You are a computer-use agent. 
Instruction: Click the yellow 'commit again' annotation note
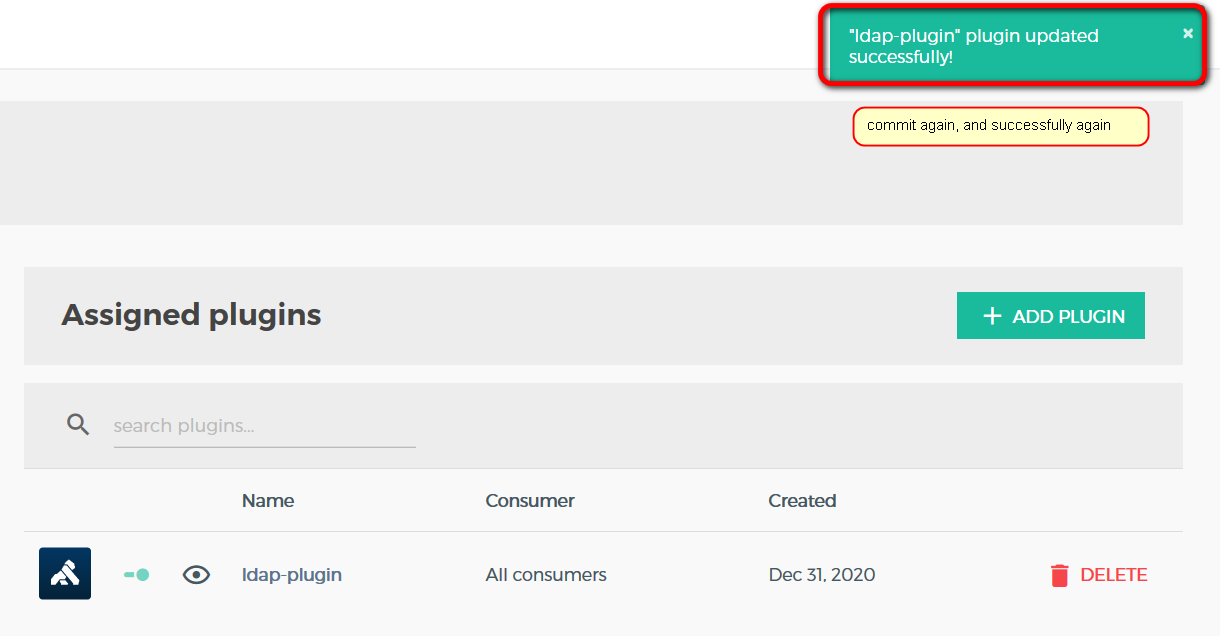tap(1000, 126)
